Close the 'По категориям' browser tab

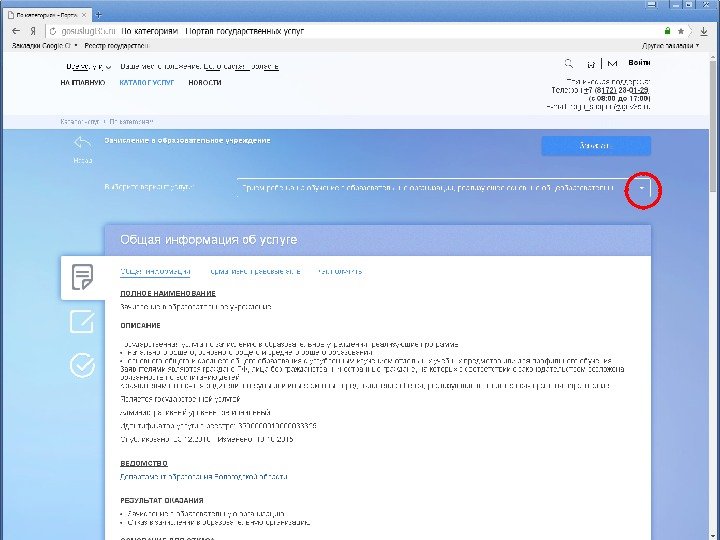tap(84, 15)
